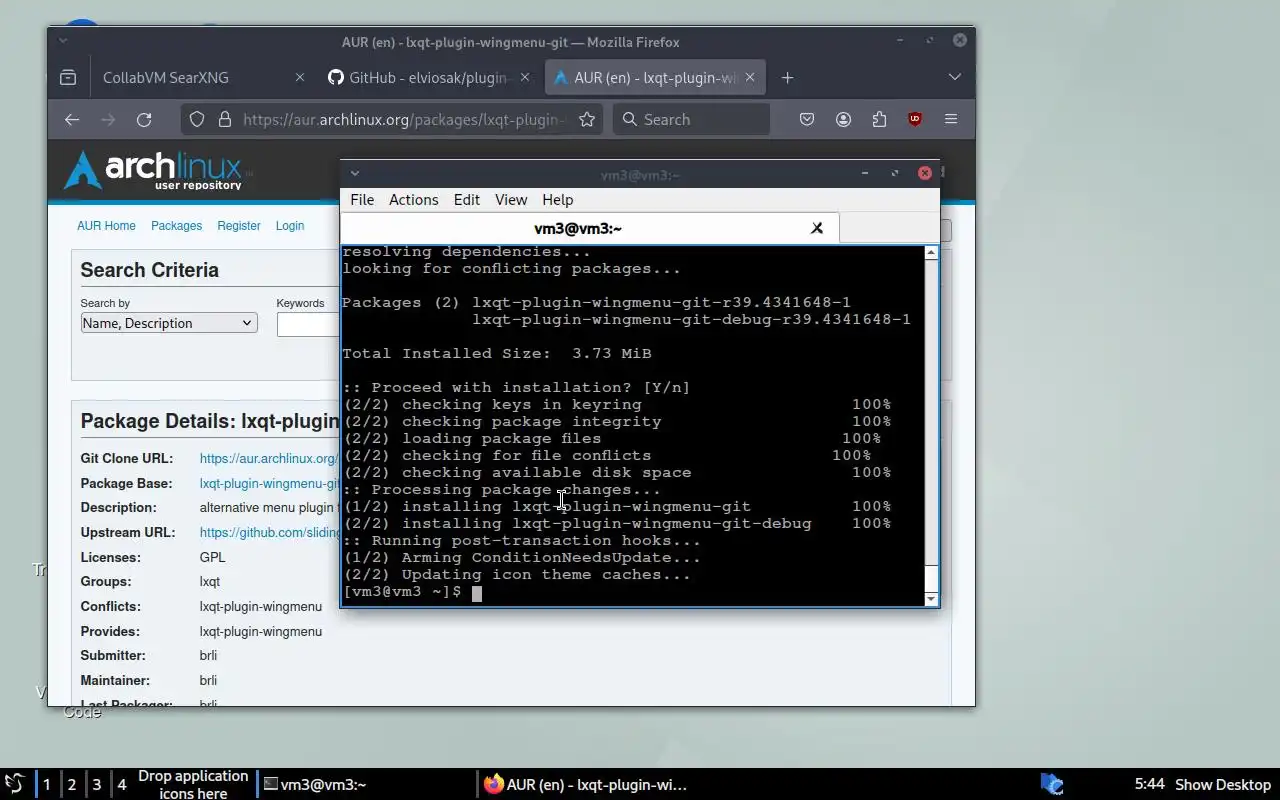Click the shield tracking protection icon
The image size is (1280, 800).
tap(197, 119)
